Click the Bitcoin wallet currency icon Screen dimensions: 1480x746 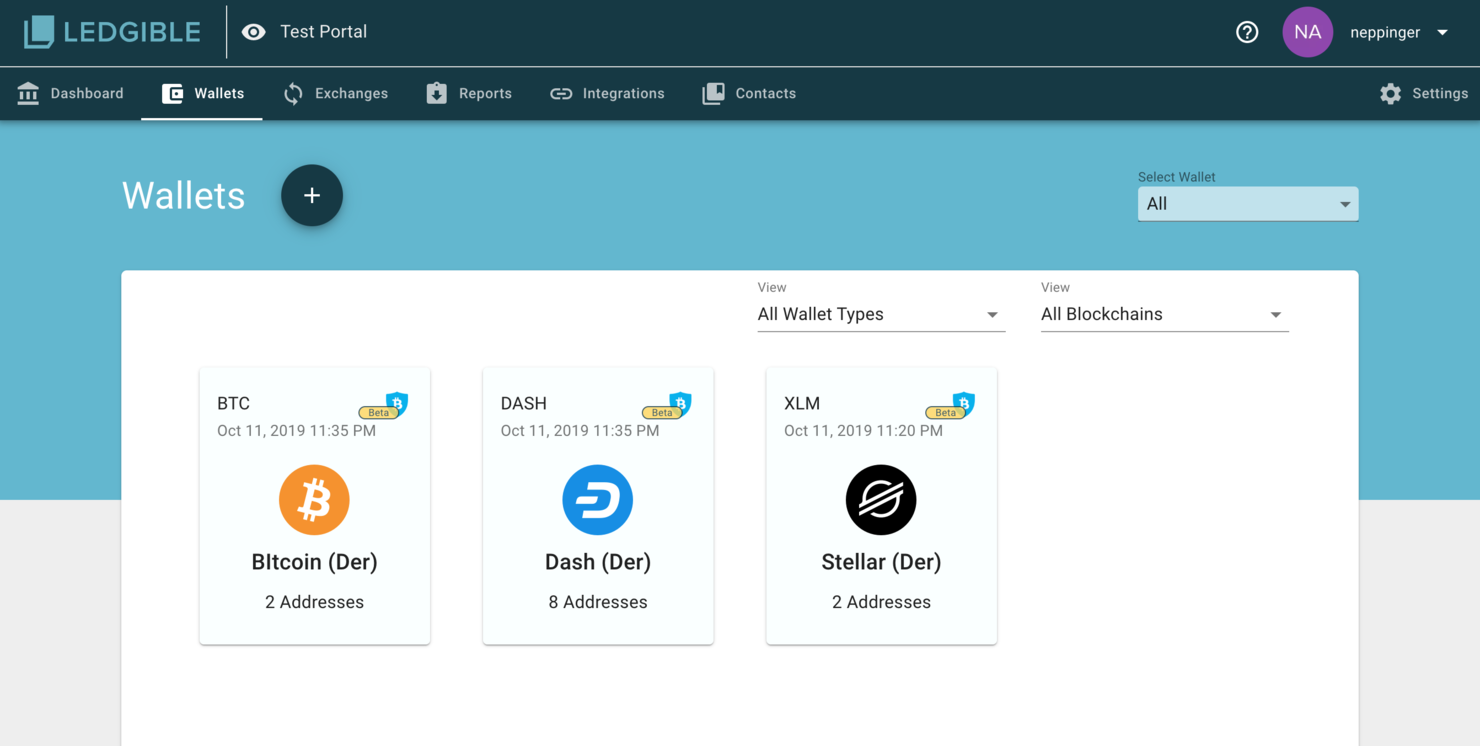click(314, 499)
